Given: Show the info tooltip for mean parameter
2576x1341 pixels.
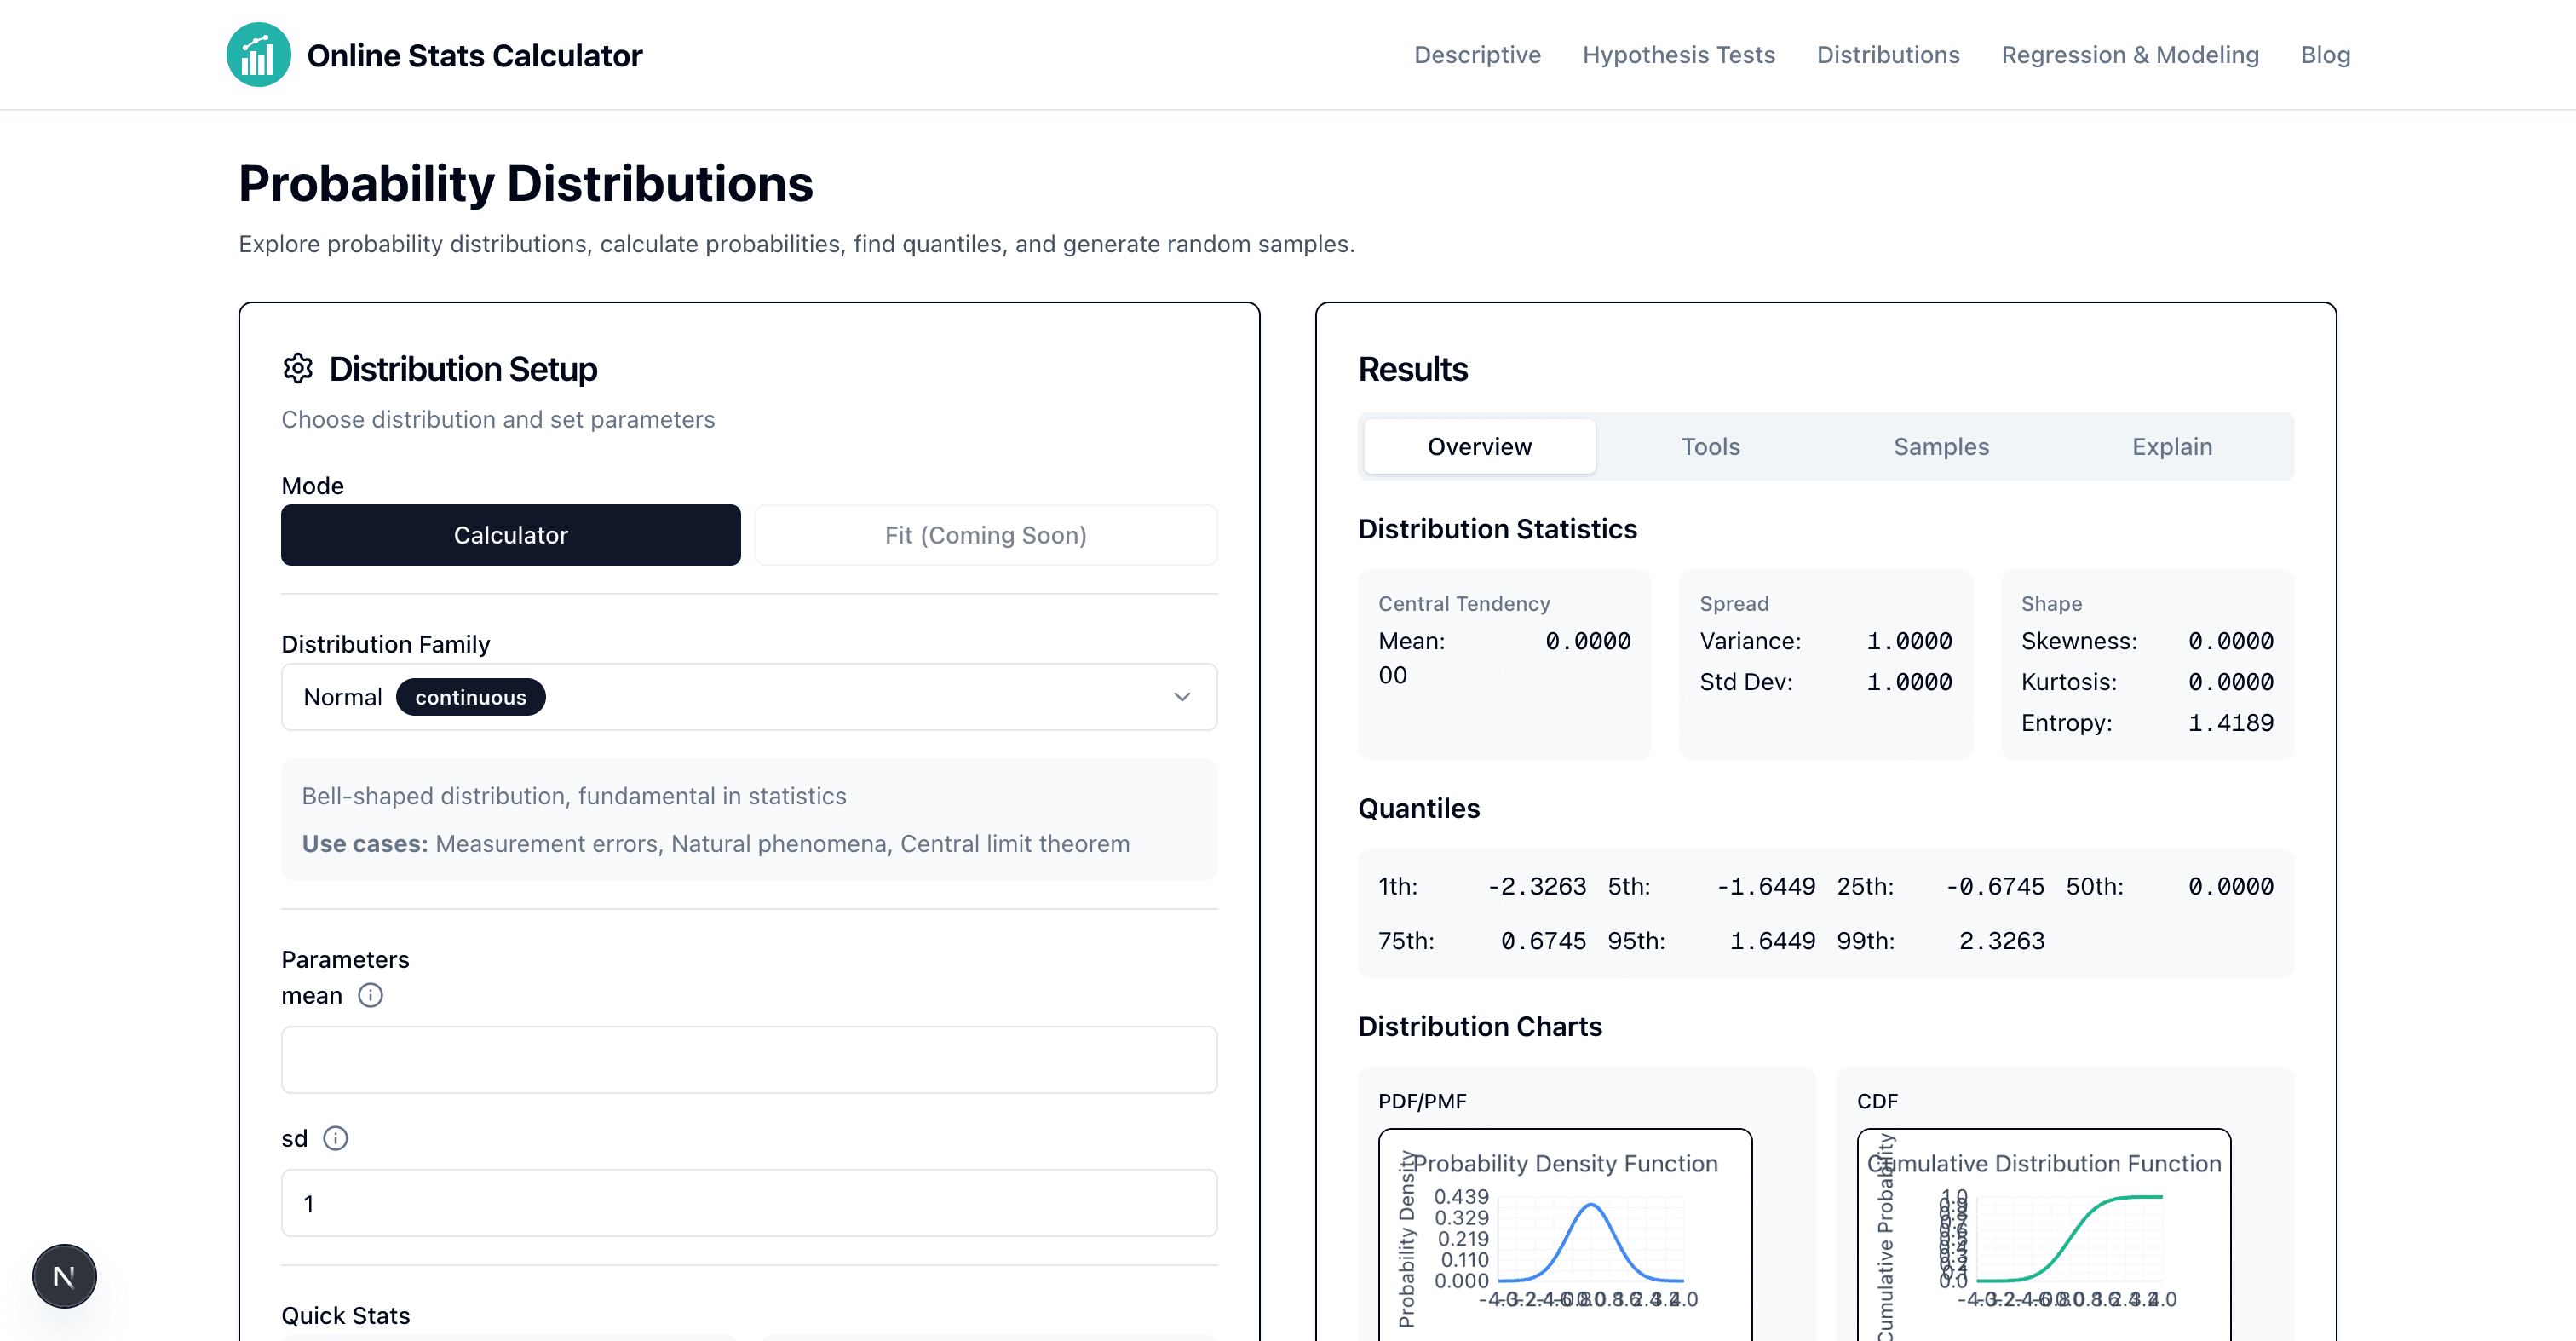Looking at the screenshot, I should click(370, 995).
